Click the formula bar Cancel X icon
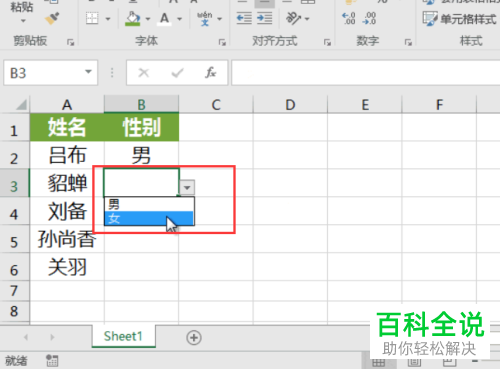 144,73
